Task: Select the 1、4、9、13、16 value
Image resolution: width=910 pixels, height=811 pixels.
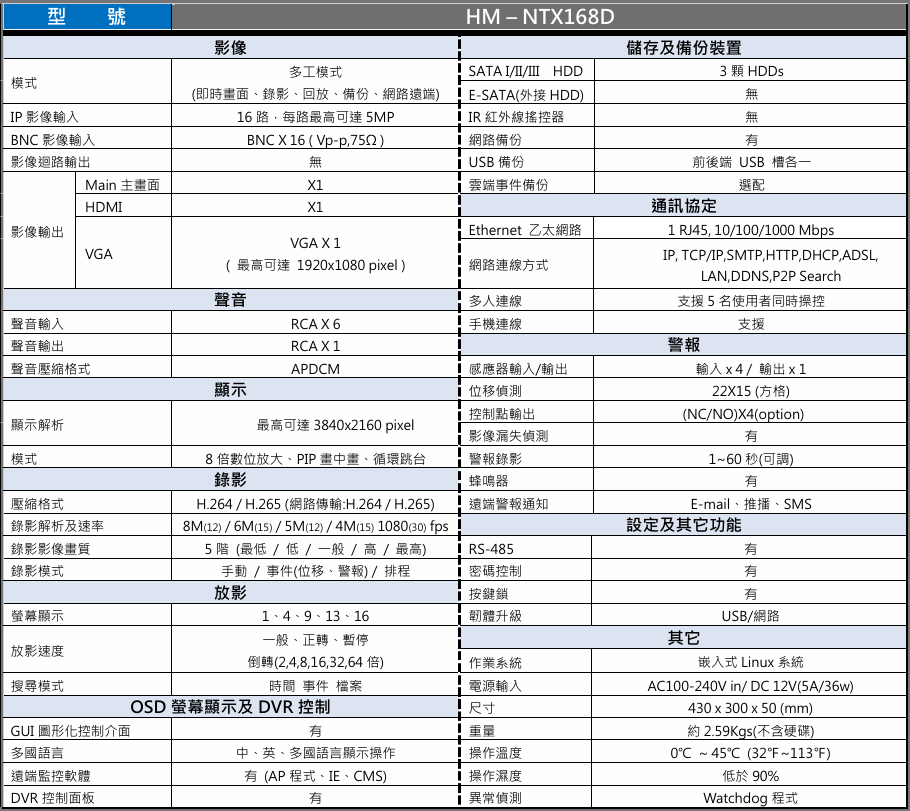Action: click(x=315, y=616)
